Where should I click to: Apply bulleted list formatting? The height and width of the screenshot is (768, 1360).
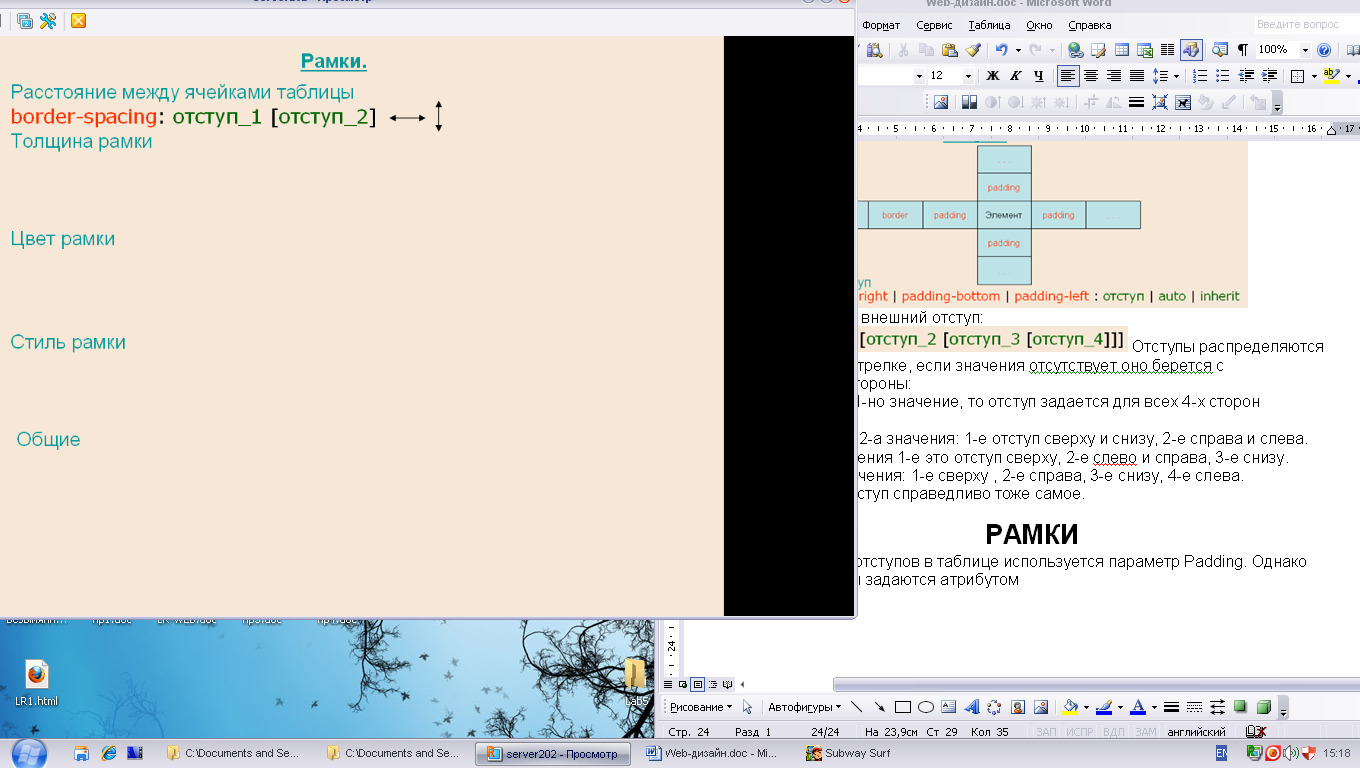point(1223,76)
